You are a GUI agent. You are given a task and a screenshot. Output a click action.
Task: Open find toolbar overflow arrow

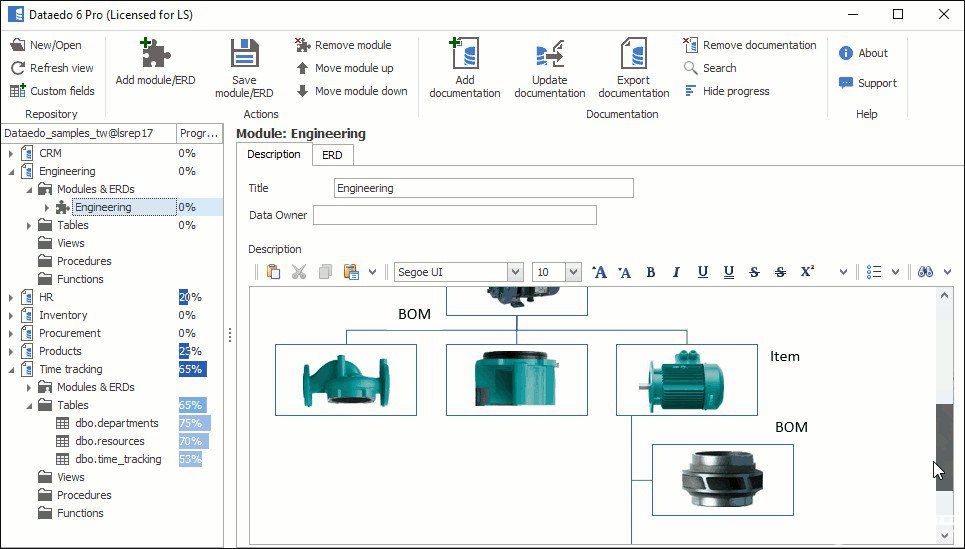tap(947, 271)
